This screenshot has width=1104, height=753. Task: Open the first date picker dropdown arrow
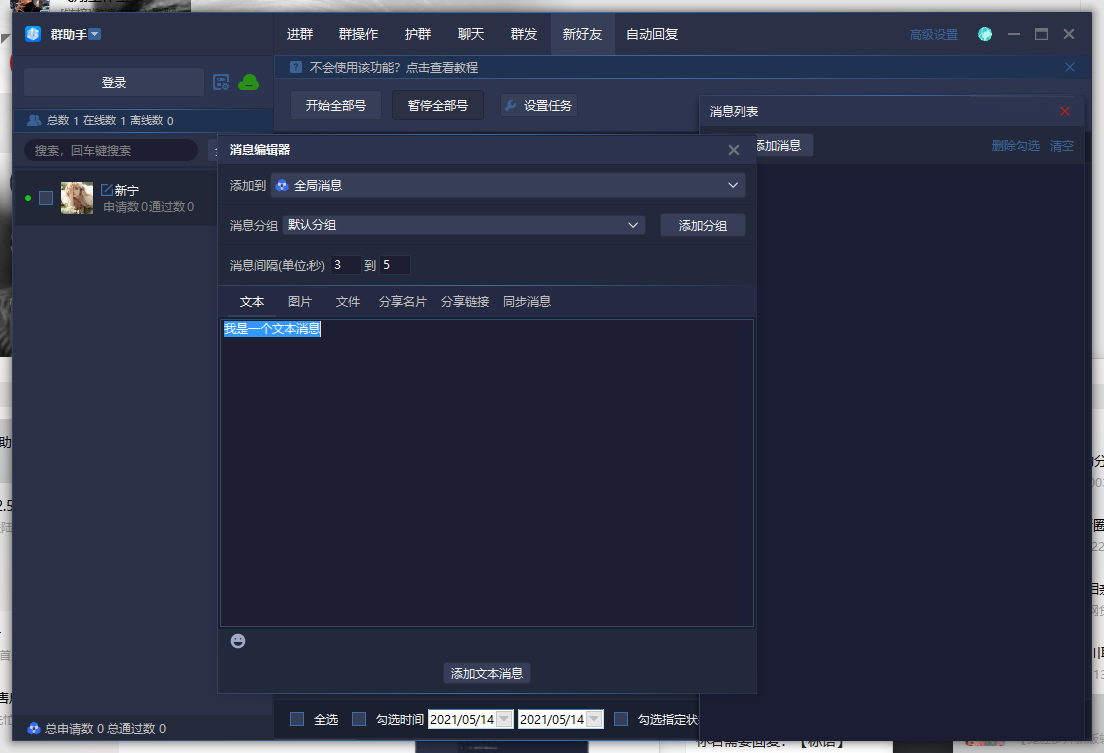click(504, 719)
